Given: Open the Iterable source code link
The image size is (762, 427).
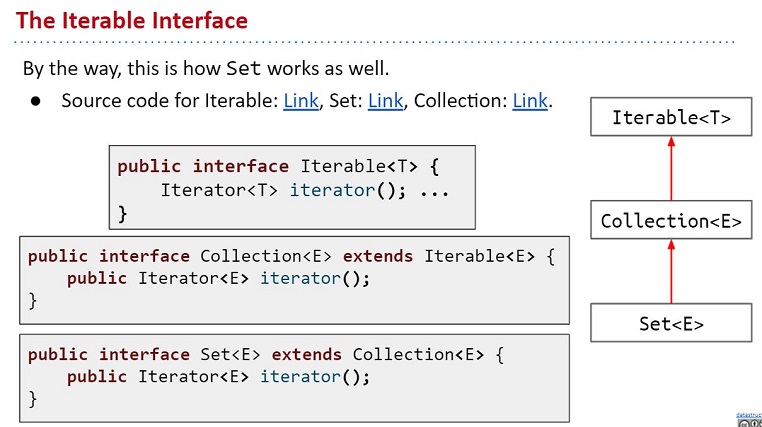Looking at the screenshot, I should point(300,101).
